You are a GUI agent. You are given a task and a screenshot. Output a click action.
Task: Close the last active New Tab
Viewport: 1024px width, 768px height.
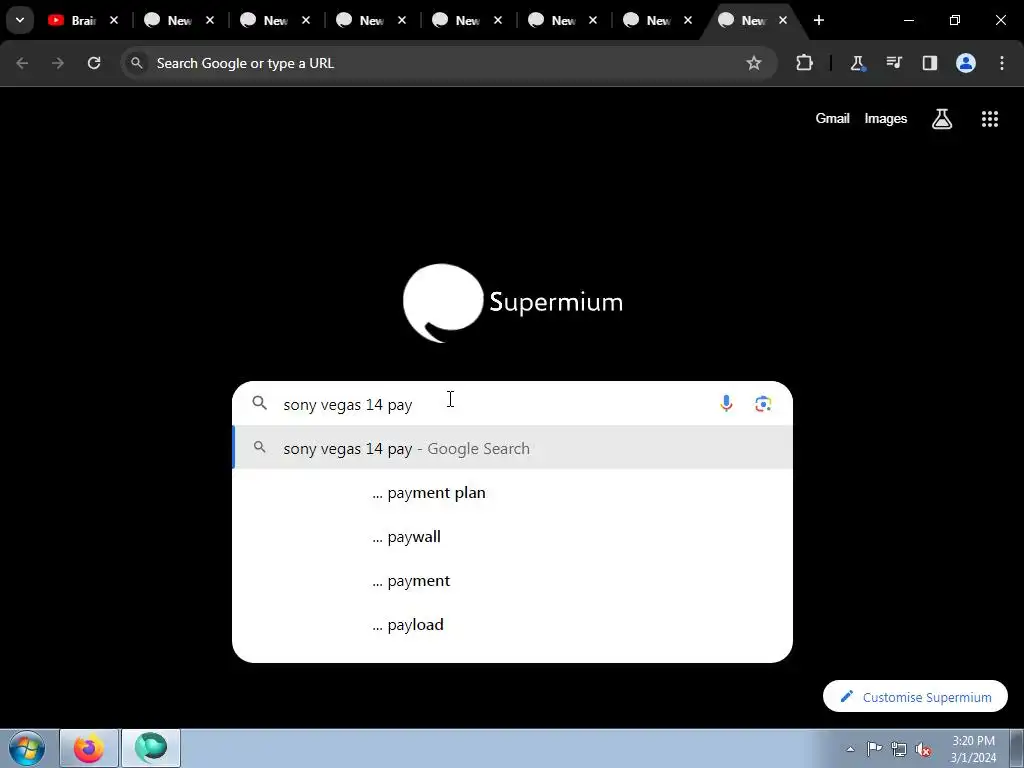tap(782, 20)
